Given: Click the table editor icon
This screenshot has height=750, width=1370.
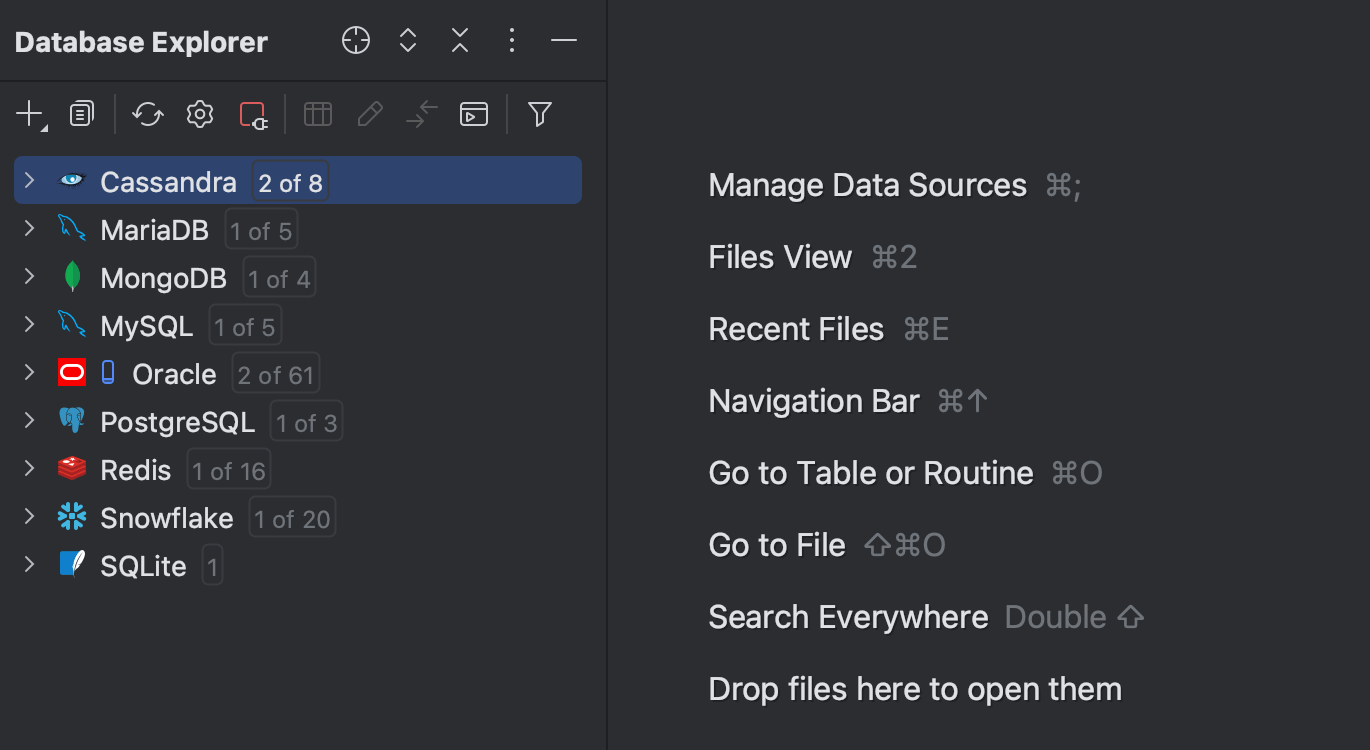Looking at the screenshot, I should coord(317,113).
